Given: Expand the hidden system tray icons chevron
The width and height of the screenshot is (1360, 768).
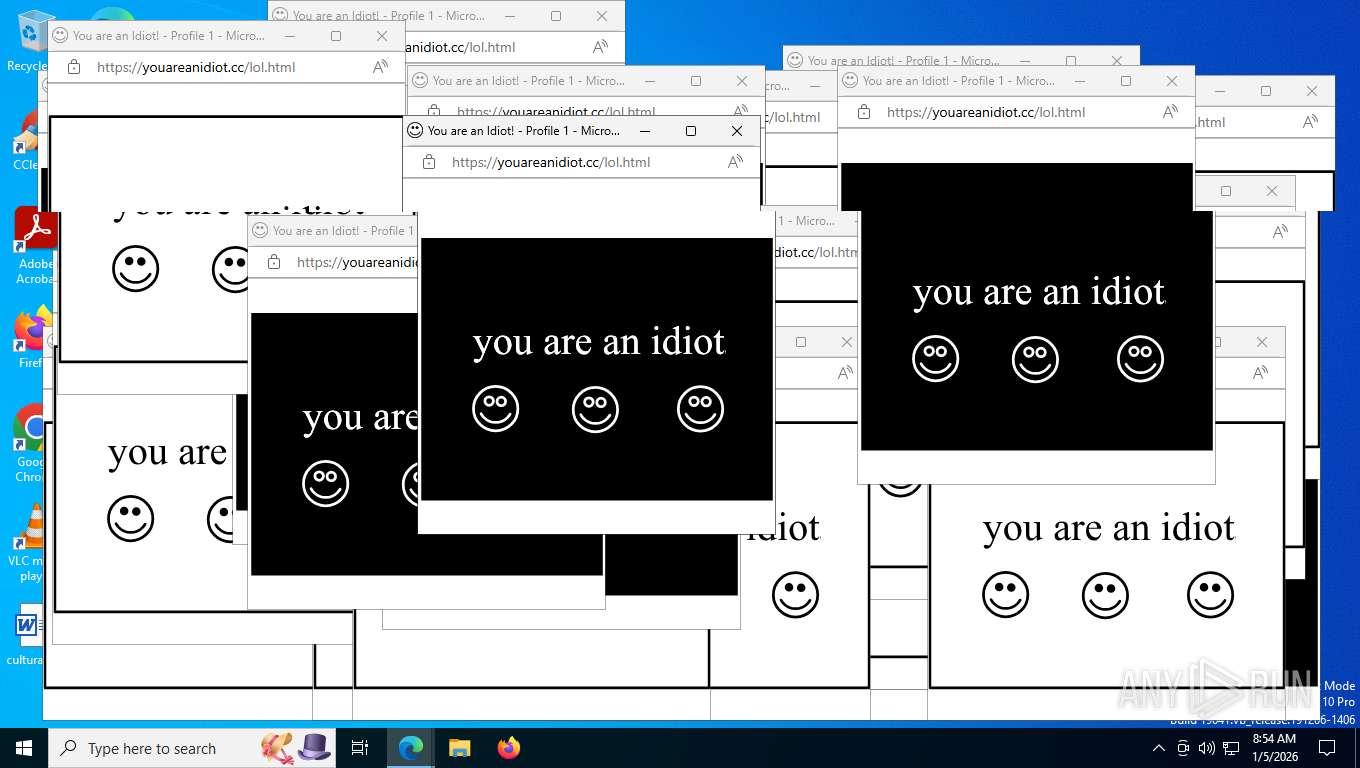Looking at the screenshot, I should [x=1159, y=748].
